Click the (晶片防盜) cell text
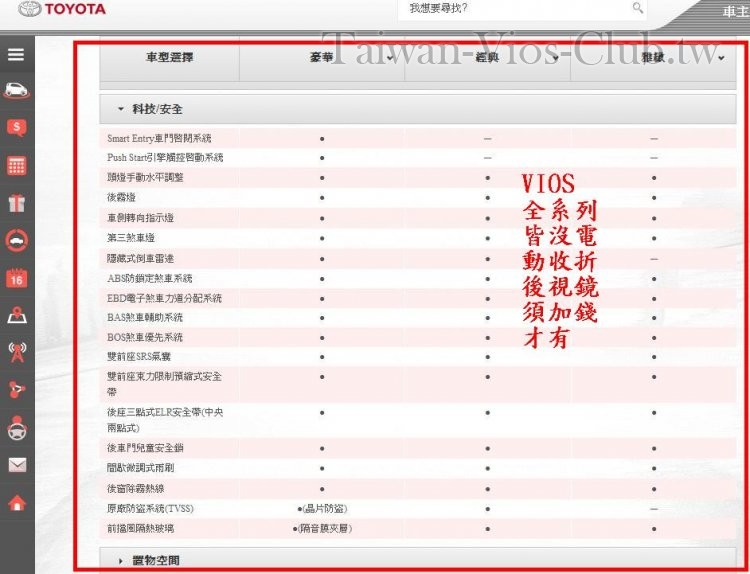Screen dimensions: 750x574 324,509
